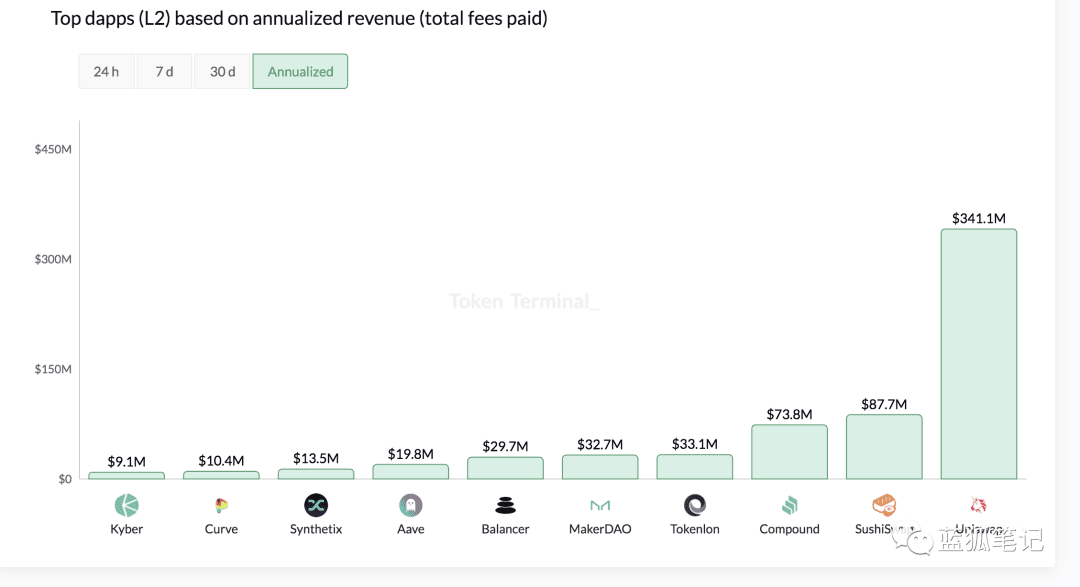Click the Curve bar in chart
The height and width of the screenshot is (587, 1080).
point(221,475)
